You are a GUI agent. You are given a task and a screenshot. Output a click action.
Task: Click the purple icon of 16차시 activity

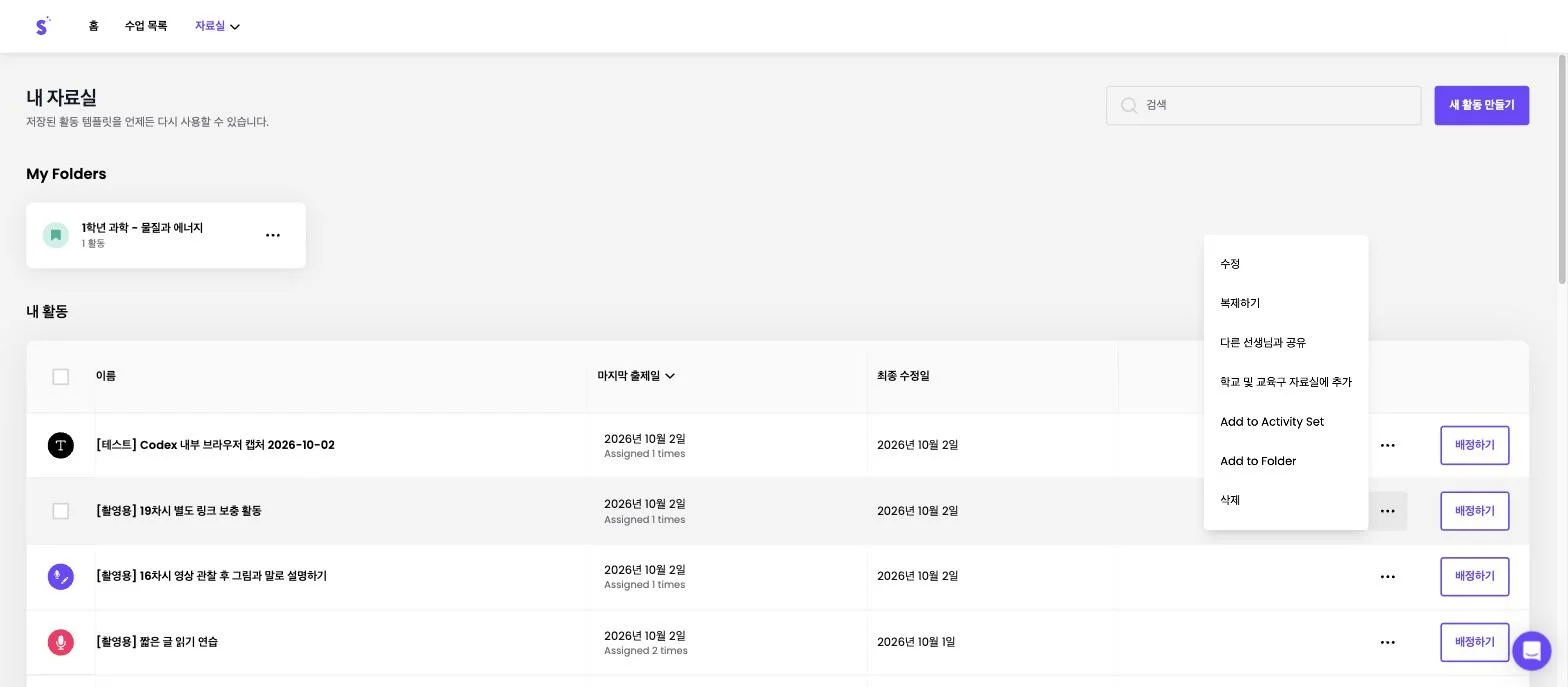point(61,576)
